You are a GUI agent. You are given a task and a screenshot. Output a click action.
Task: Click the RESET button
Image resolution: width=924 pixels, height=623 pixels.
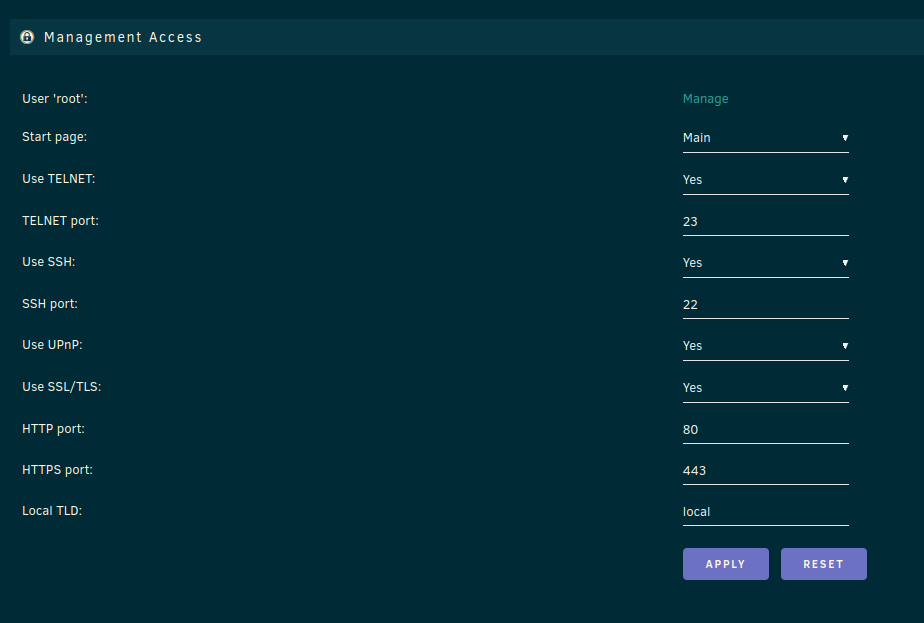pyautogui.click(x=823, y=564)
